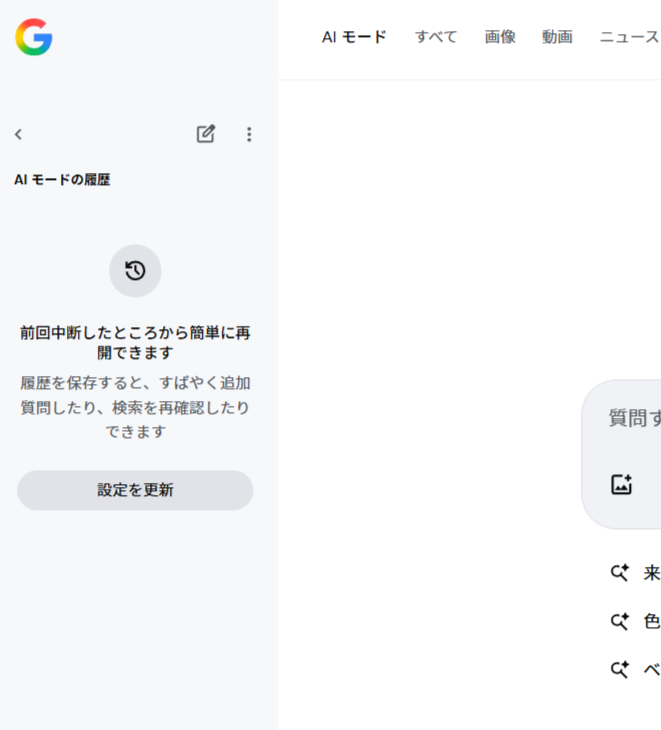The image size is (661, 730).
Task: Click the search sparkle icon beside ベ
Action: tap(620, 669)
